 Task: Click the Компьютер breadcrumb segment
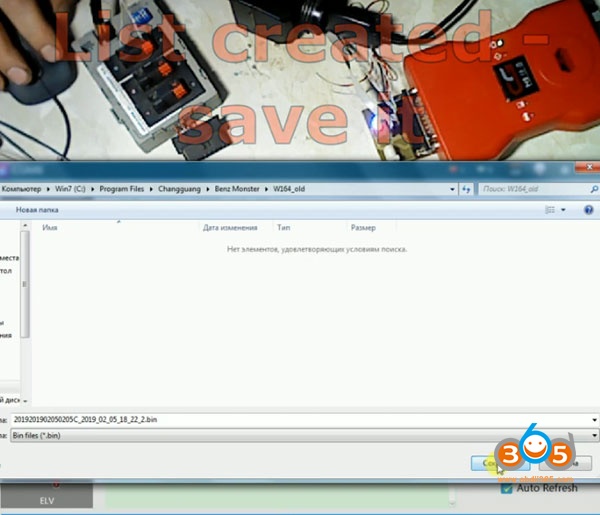pyautogui.click(x=21, y=189)
